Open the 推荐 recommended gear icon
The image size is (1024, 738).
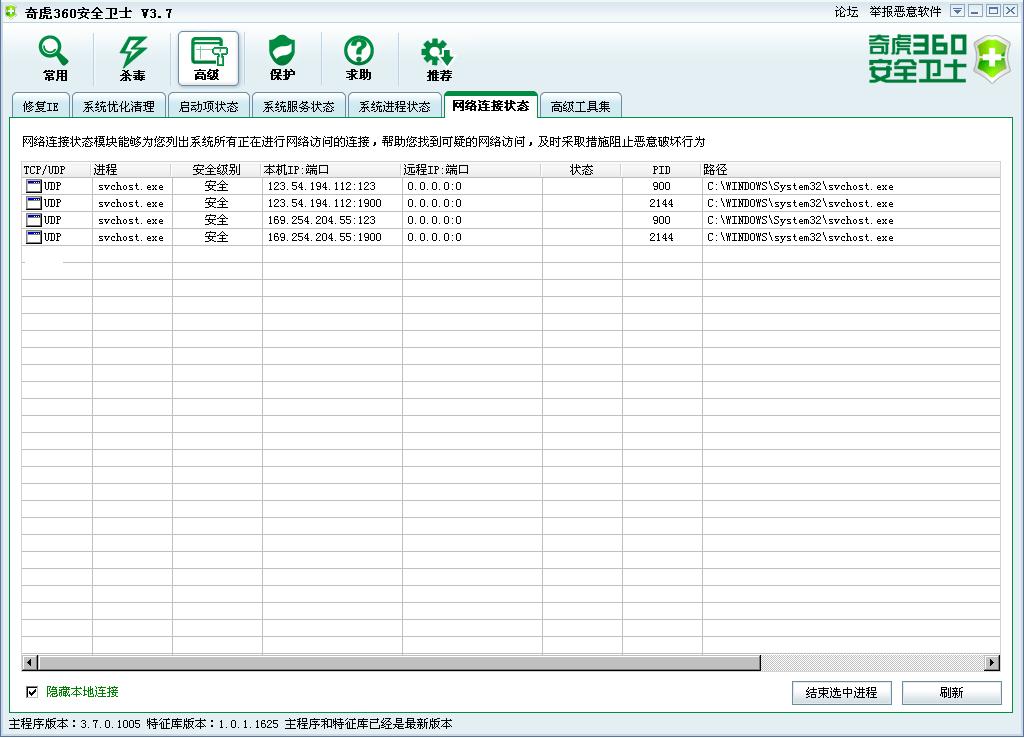point(438,58)
